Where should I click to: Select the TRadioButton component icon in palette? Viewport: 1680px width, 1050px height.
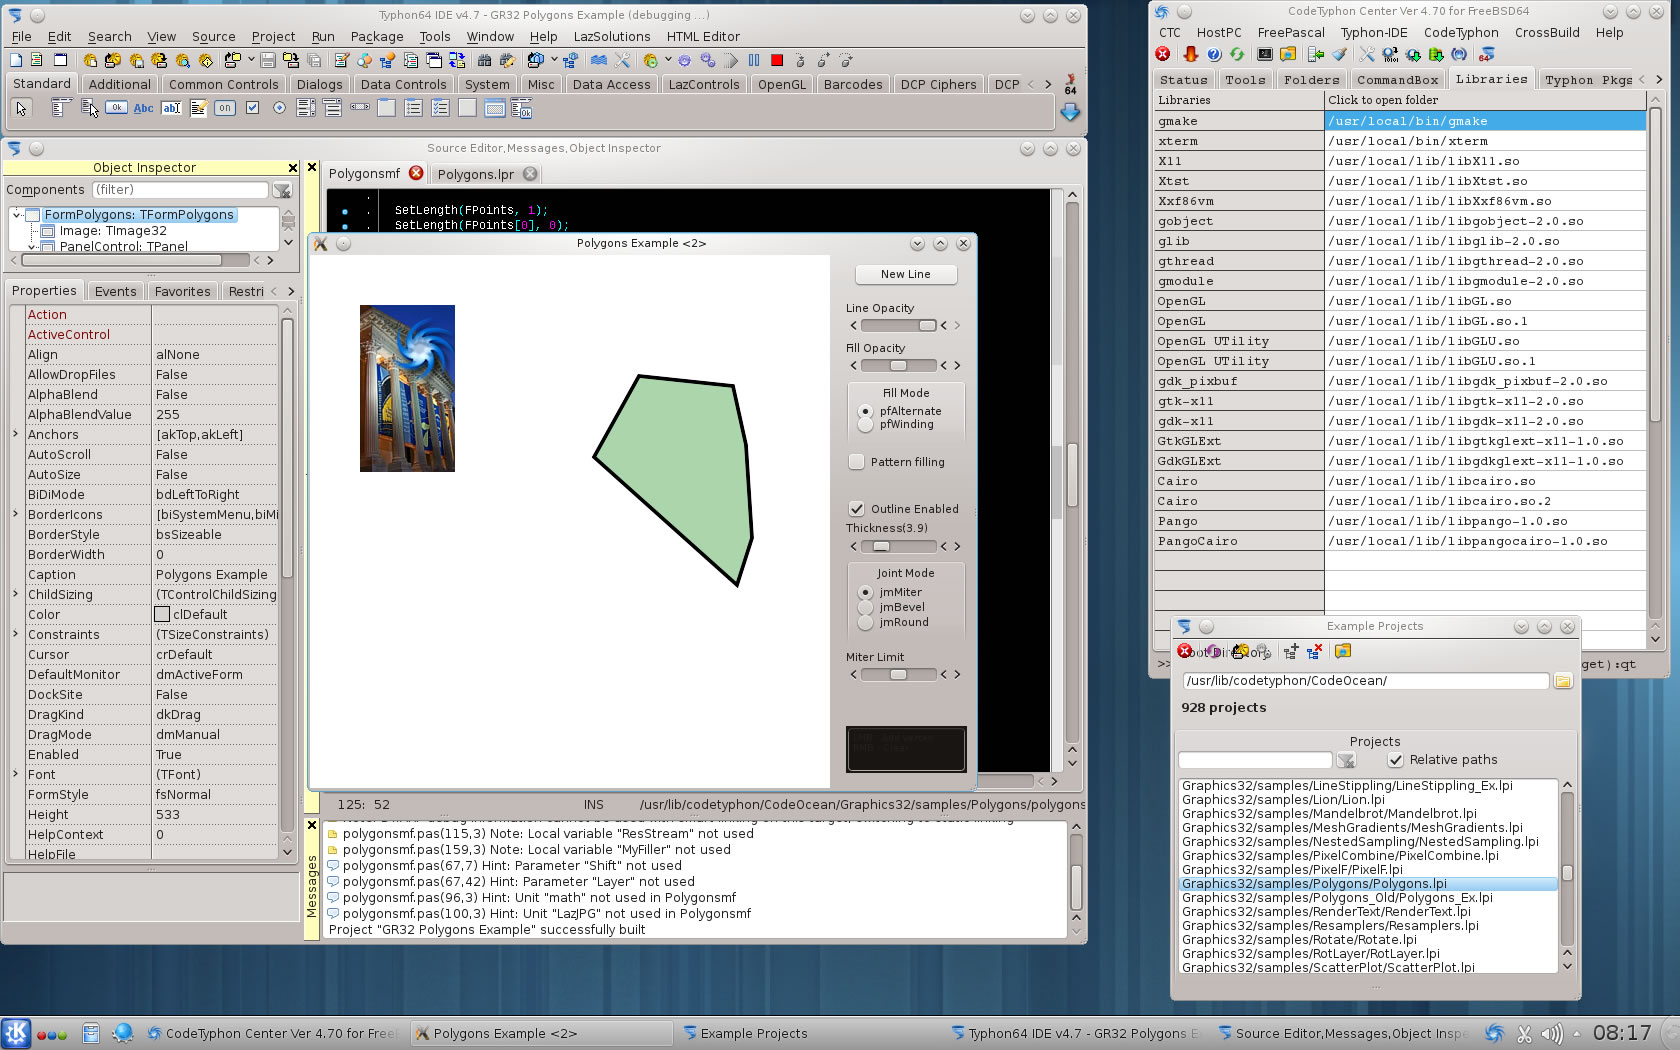(x=279, y=108)
